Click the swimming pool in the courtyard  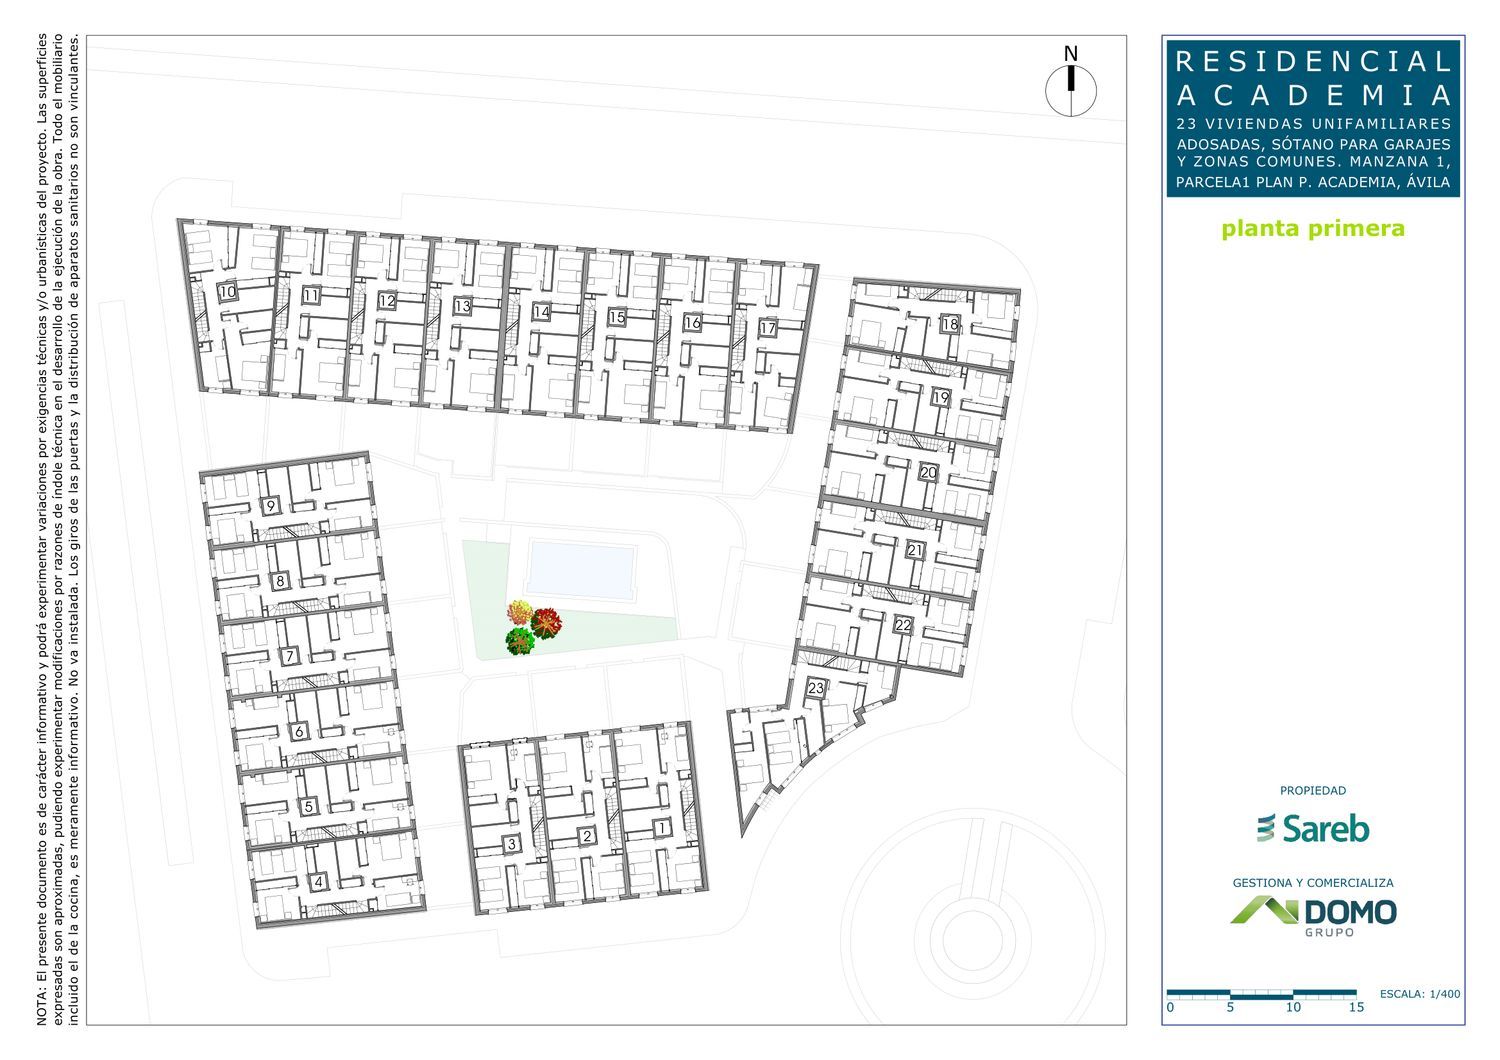(583, 571)
